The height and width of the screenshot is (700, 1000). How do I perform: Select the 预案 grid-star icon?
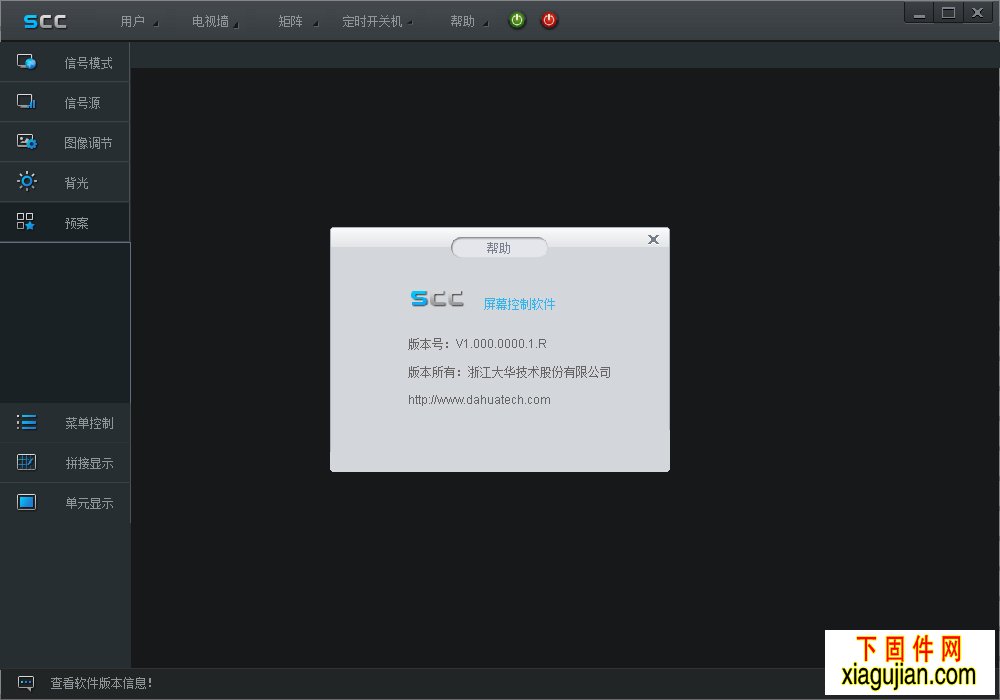(26, 222)
